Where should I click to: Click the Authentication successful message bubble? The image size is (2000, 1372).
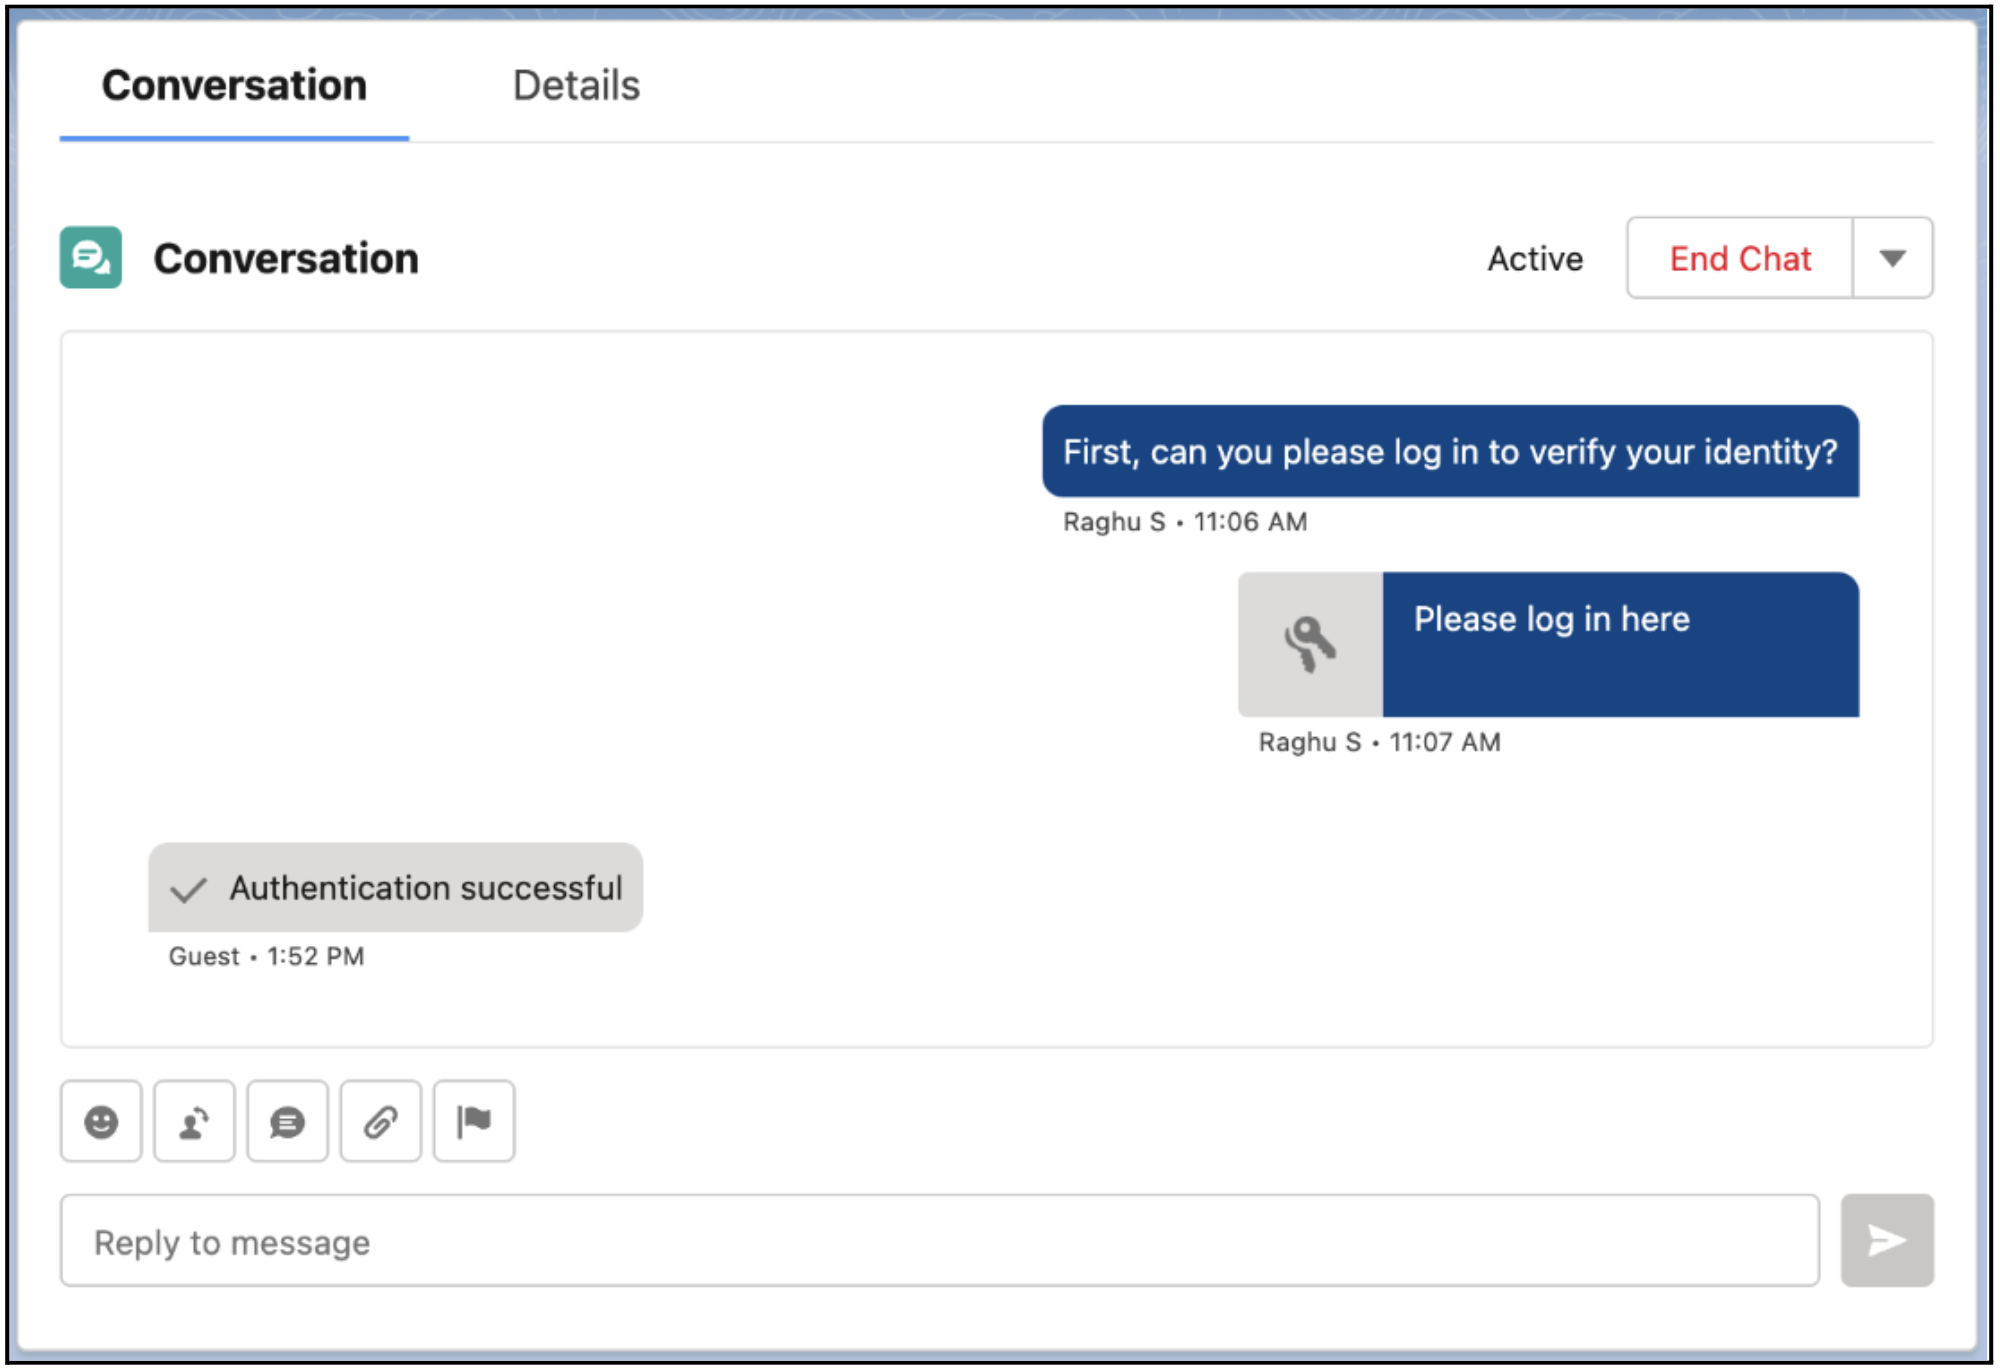(x=396, y=888)
